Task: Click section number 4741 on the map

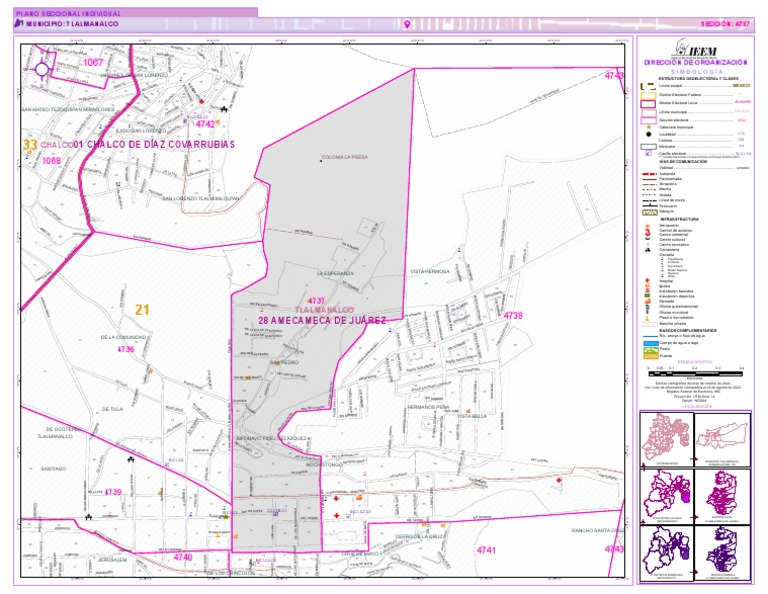Action: tap(486, 550)
